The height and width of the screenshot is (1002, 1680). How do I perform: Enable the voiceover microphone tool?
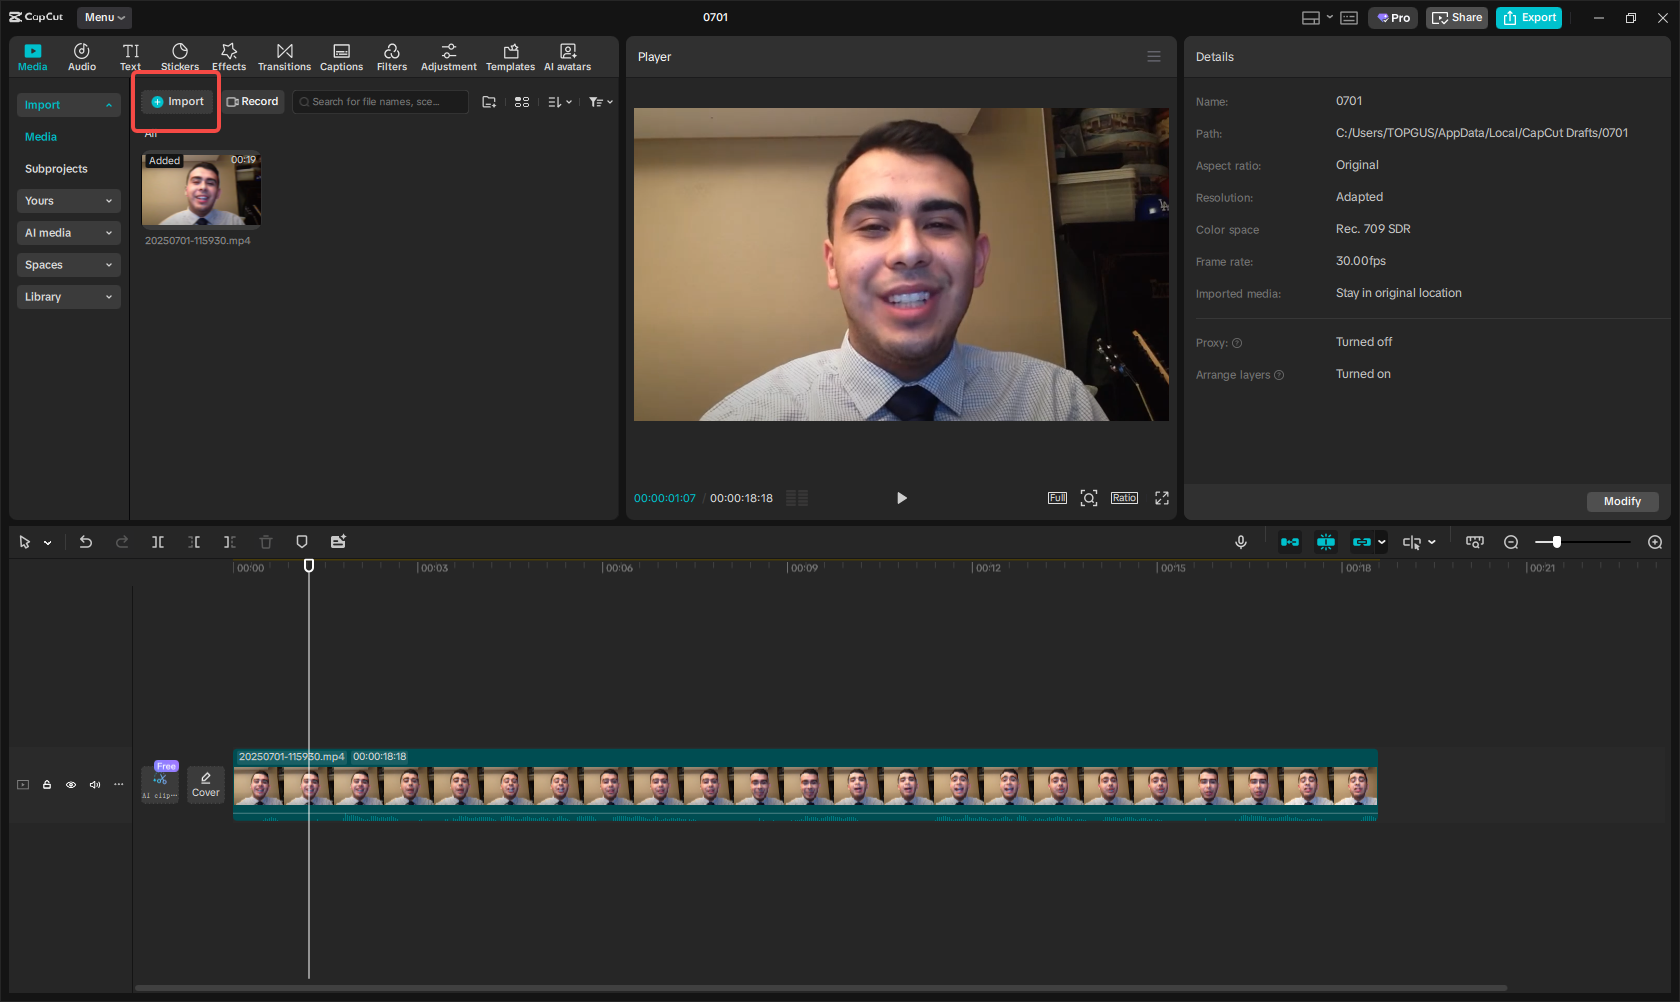coord(1240,541)
